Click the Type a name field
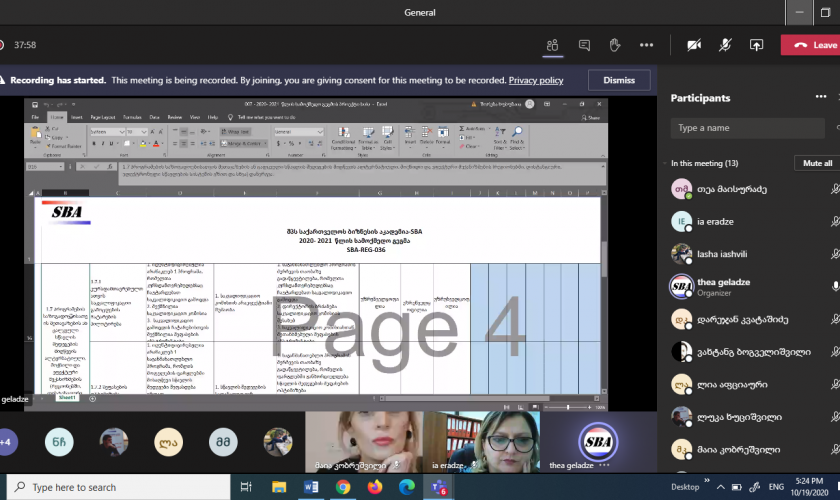The width and height of the screenshot is (840, 500). point(750,128)
